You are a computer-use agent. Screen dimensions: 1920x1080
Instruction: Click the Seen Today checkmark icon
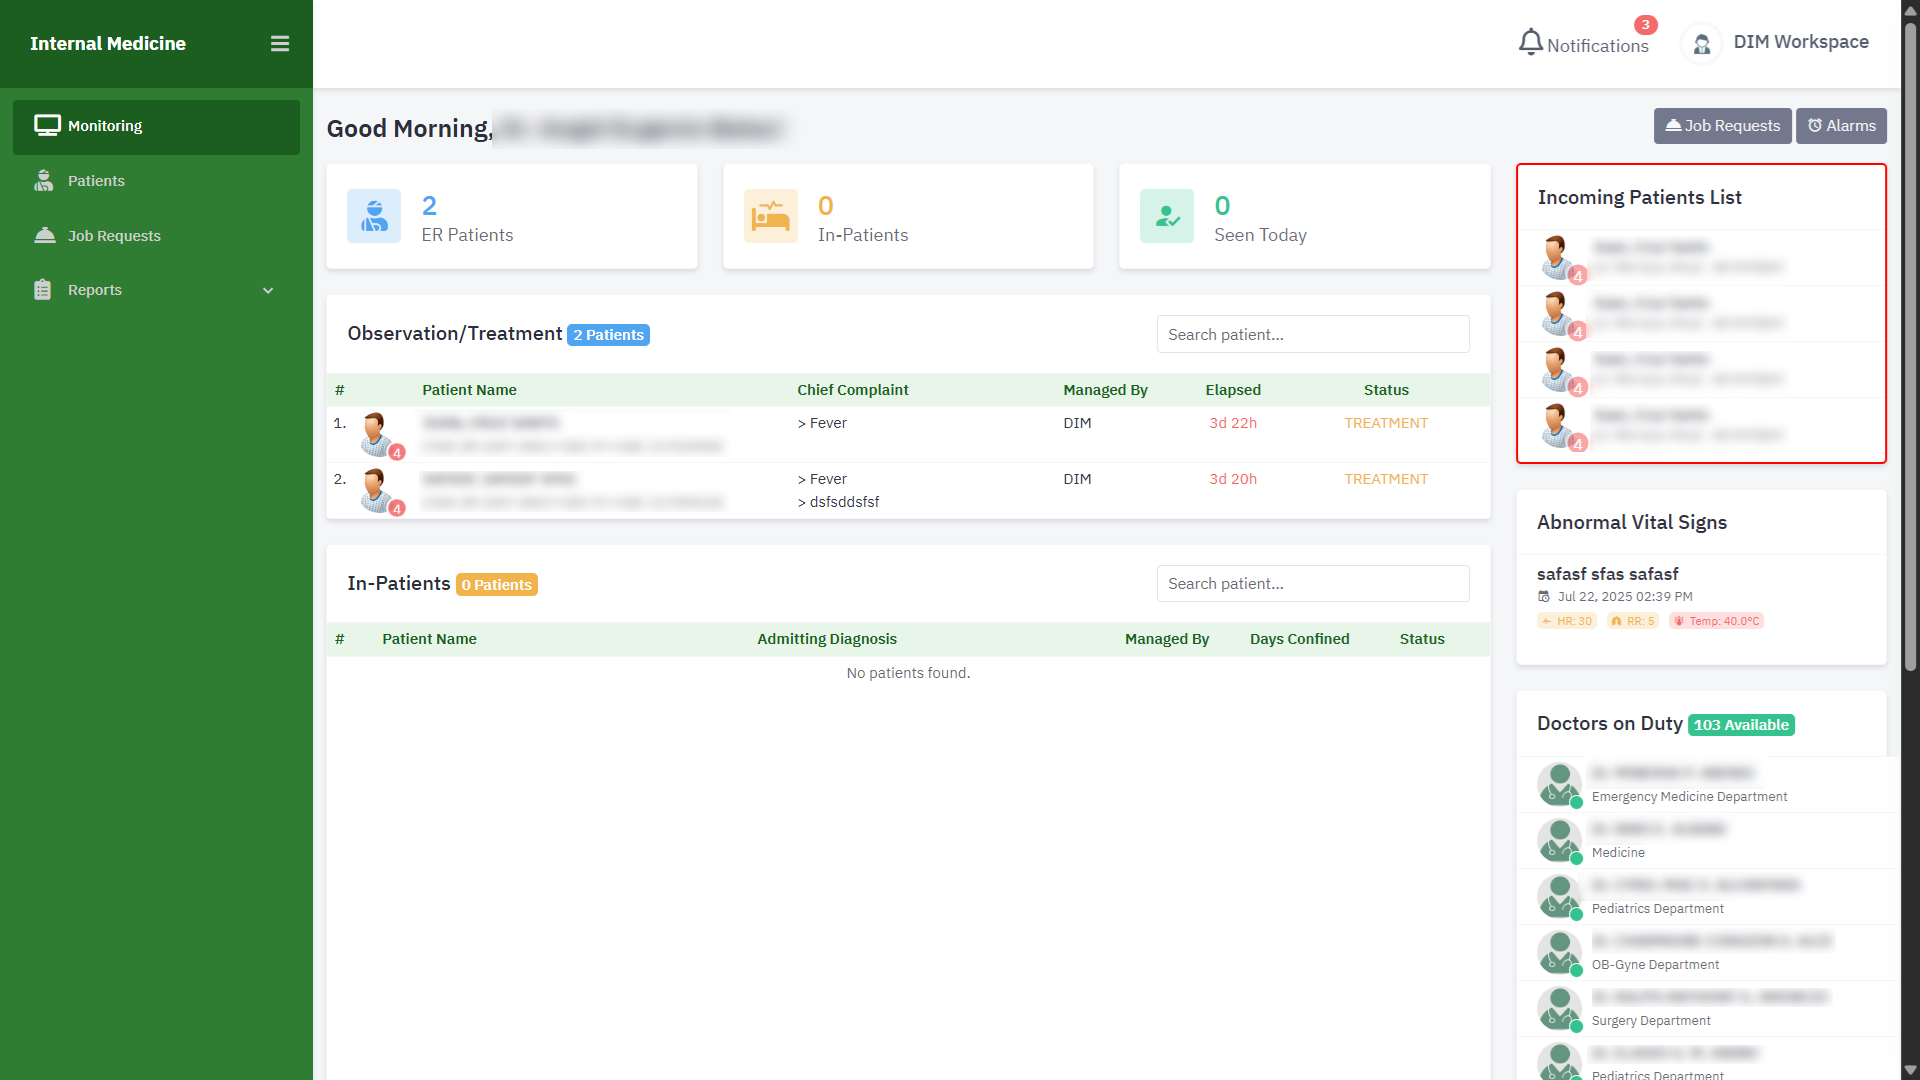pyautogui.click(x=1166, y=216)
